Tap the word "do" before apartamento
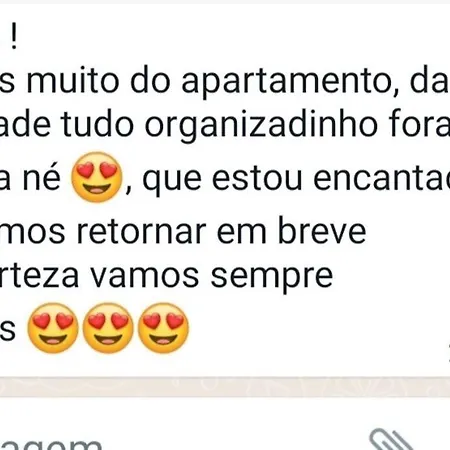450x450 pixels. point(150,81)
